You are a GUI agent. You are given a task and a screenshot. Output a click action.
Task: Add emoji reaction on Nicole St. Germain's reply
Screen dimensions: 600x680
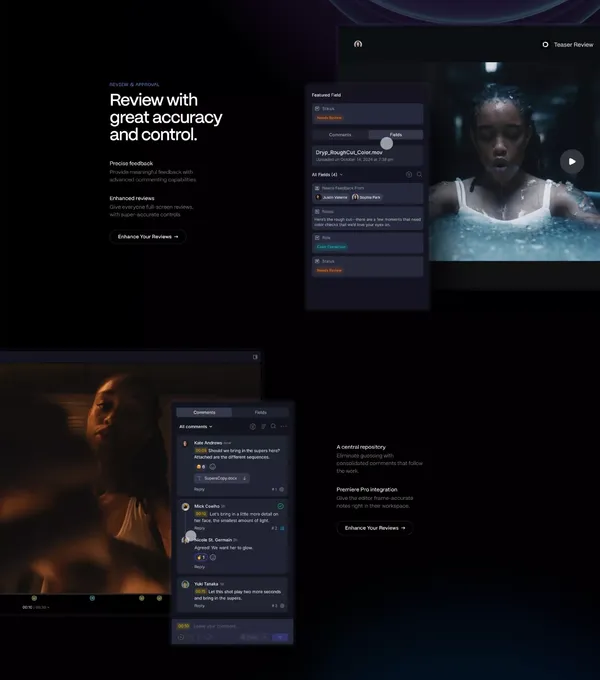pyautogui.click(x=213, y=557)
